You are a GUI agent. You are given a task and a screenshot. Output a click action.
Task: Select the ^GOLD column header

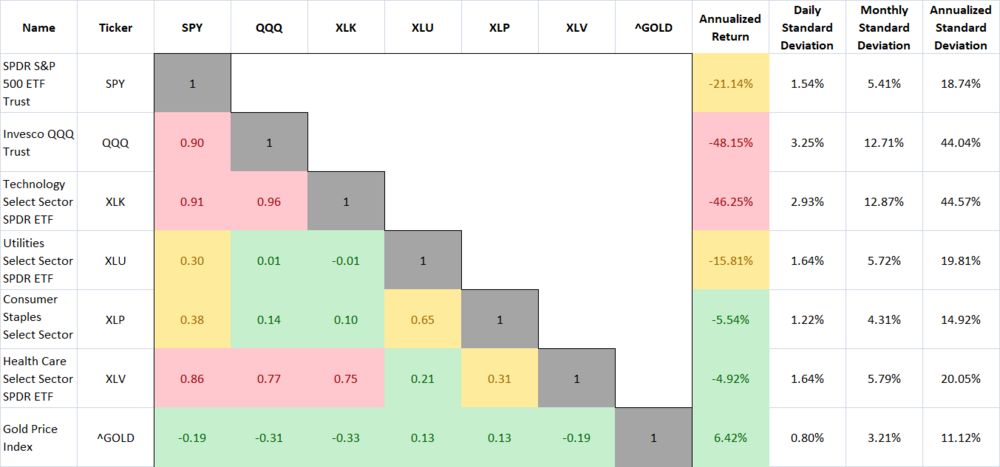coord(655,27)
